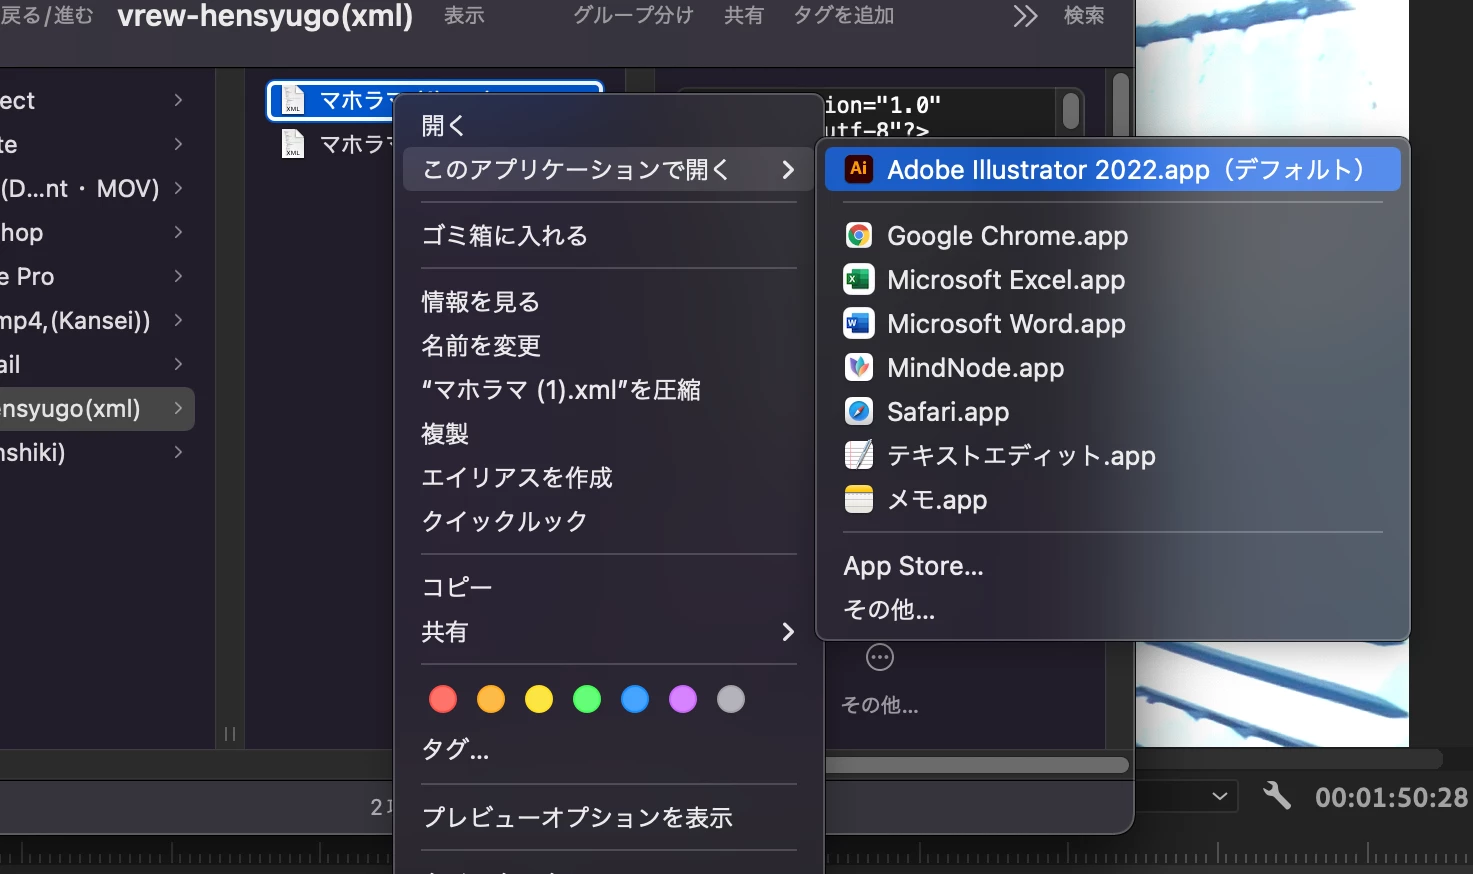
Task: Choose ゴミ箱に入れる from context menu
Action: pos(608,235)
